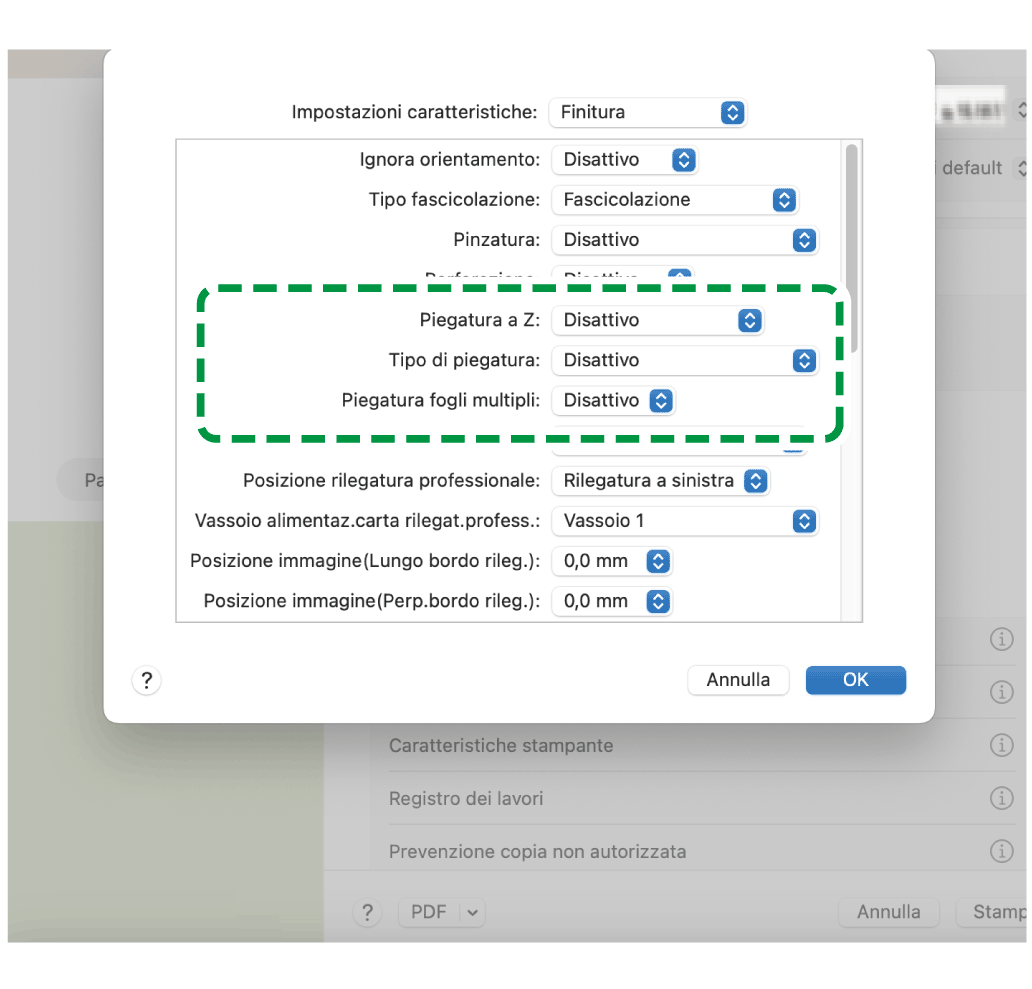Open the Piegatura a Z dropdown
The image size is (1032, 989).
pyautogui.click(x=658, y=320)
